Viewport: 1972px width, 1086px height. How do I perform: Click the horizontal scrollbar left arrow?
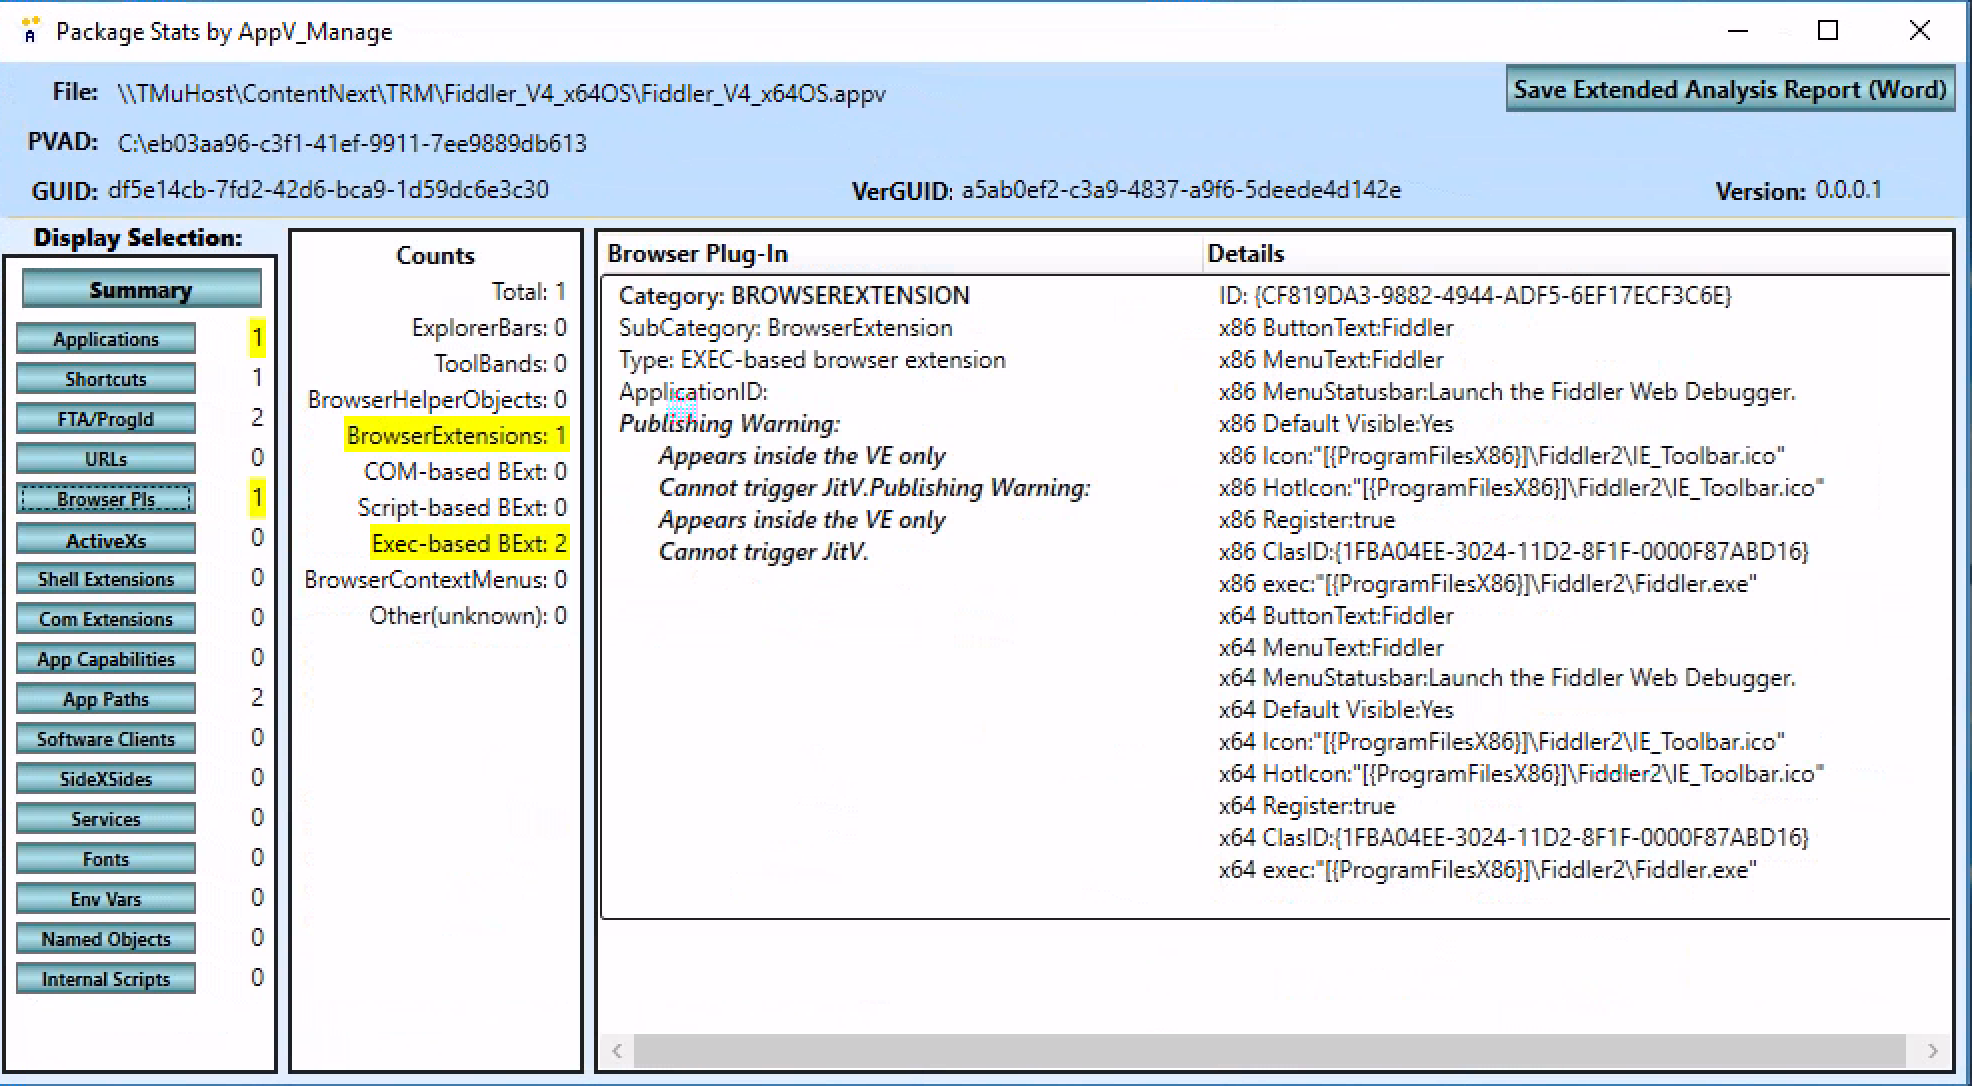617,1051
